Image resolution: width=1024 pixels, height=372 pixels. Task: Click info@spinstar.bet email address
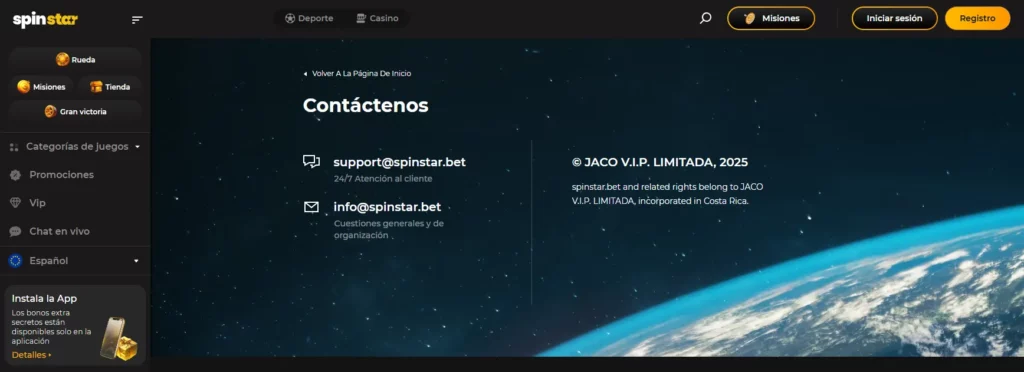pyautogui.click(x=387, y=207)
